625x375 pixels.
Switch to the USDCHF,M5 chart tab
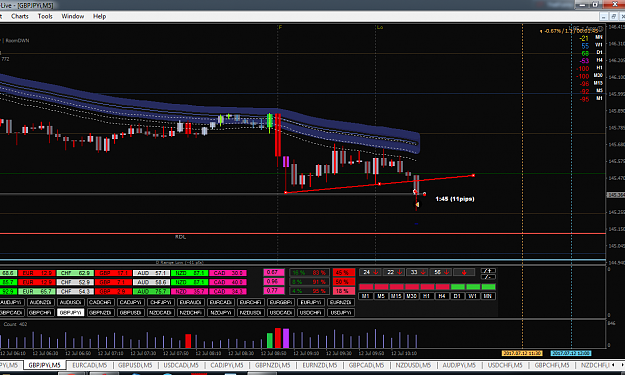pyautogui.click(x=505, y=365)
